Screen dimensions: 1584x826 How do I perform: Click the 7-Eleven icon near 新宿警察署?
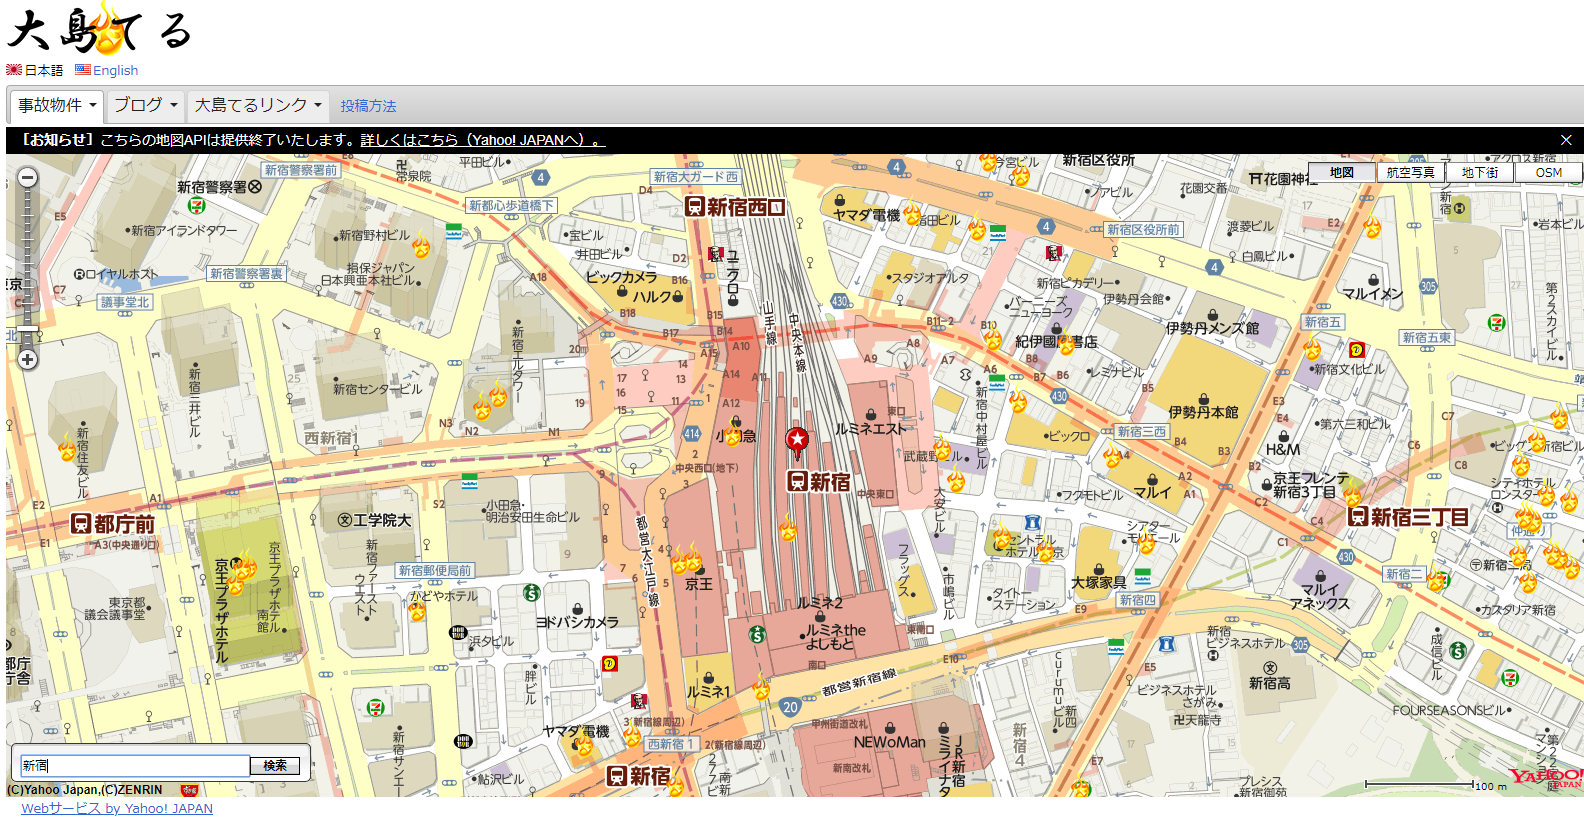pos(196,205)
